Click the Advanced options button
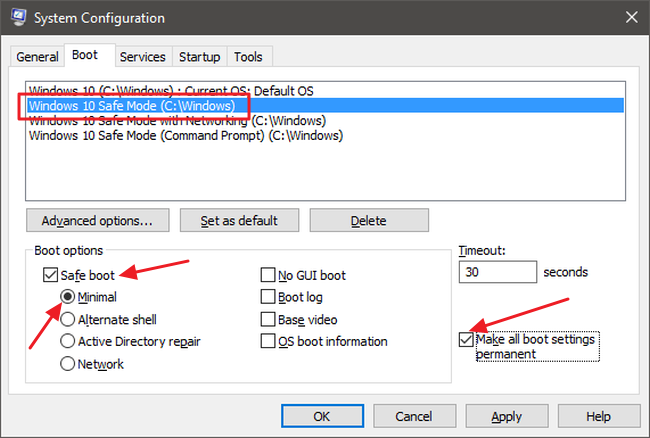 [97, 220]
